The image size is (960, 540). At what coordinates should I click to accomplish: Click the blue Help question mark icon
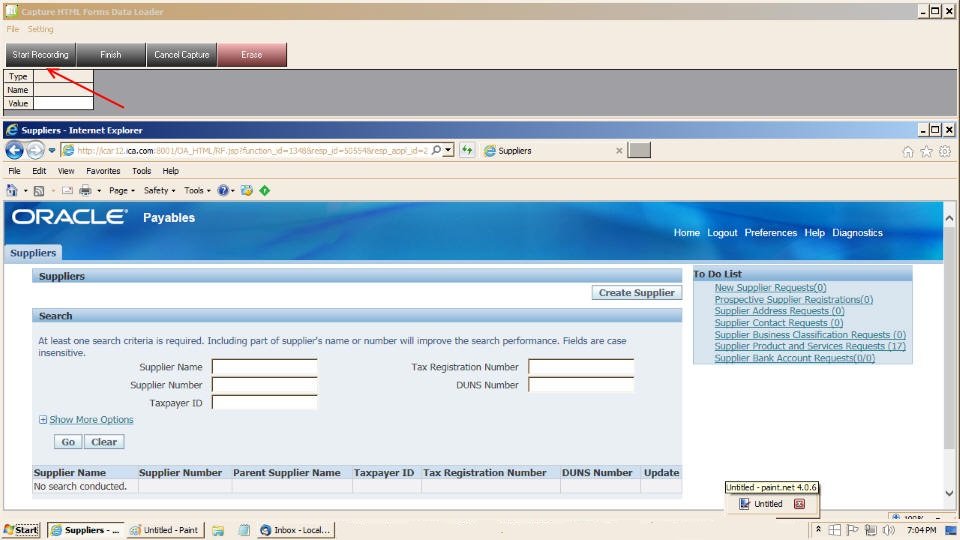(x=223, y=190)
